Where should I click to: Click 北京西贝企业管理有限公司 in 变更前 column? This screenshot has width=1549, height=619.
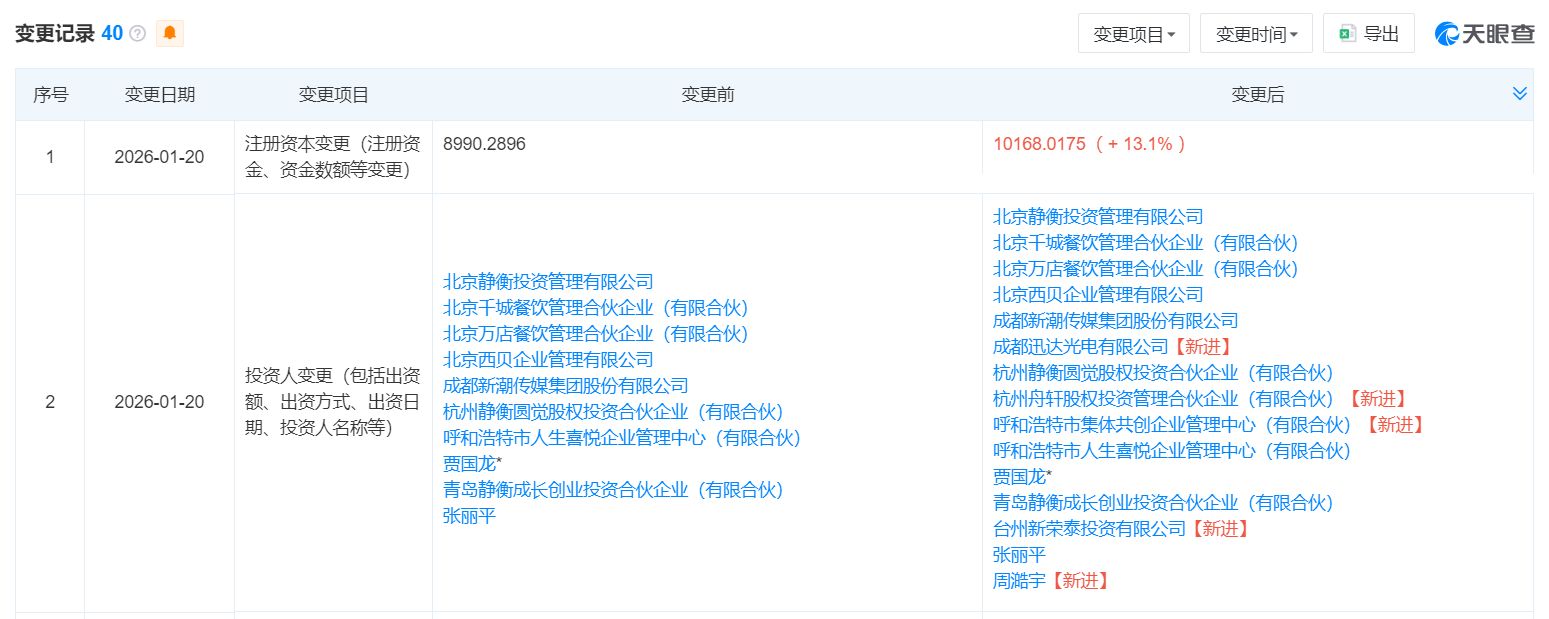coord(547,359)
